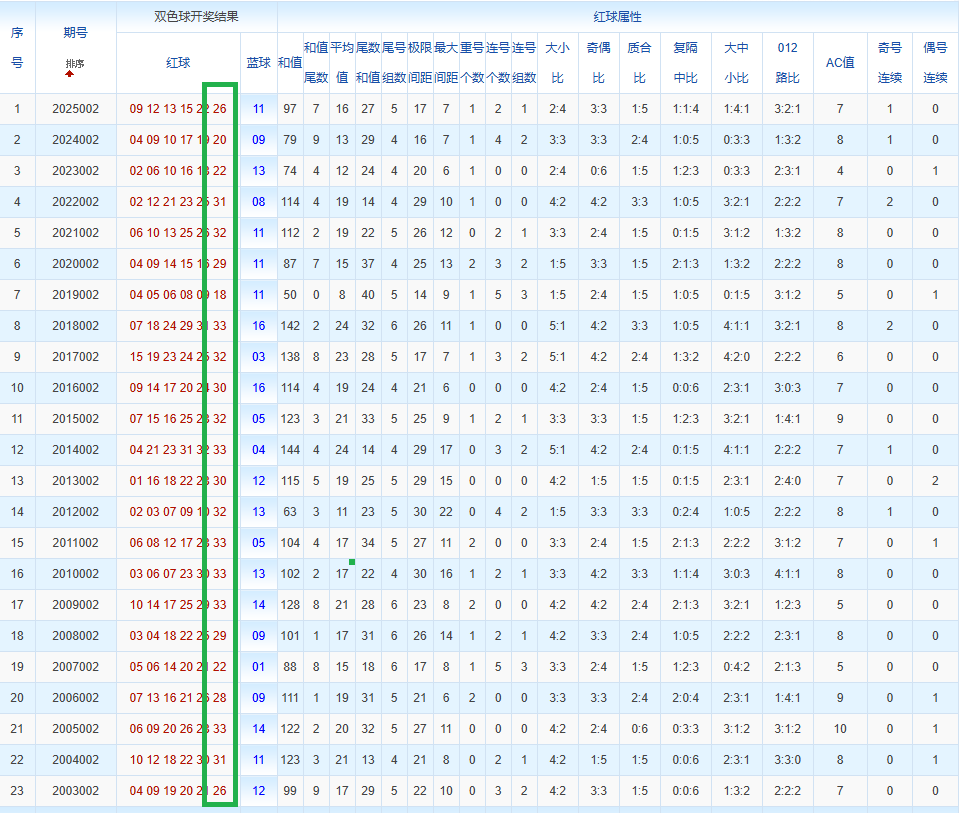Screen dimensions: 960x813
Task: Click the AC值 column header
Action: [839, 63]
